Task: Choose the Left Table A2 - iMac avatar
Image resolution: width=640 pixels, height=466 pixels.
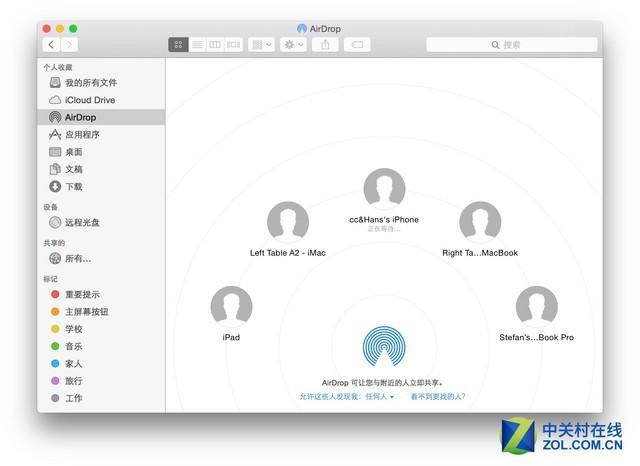Action: tap(288, 222)
